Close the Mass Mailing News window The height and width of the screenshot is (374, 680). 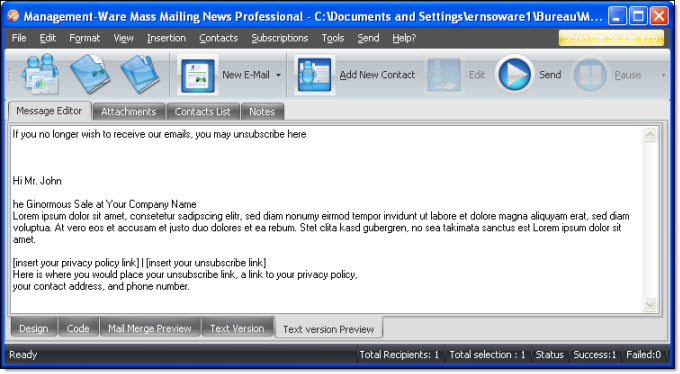point(659,16)
